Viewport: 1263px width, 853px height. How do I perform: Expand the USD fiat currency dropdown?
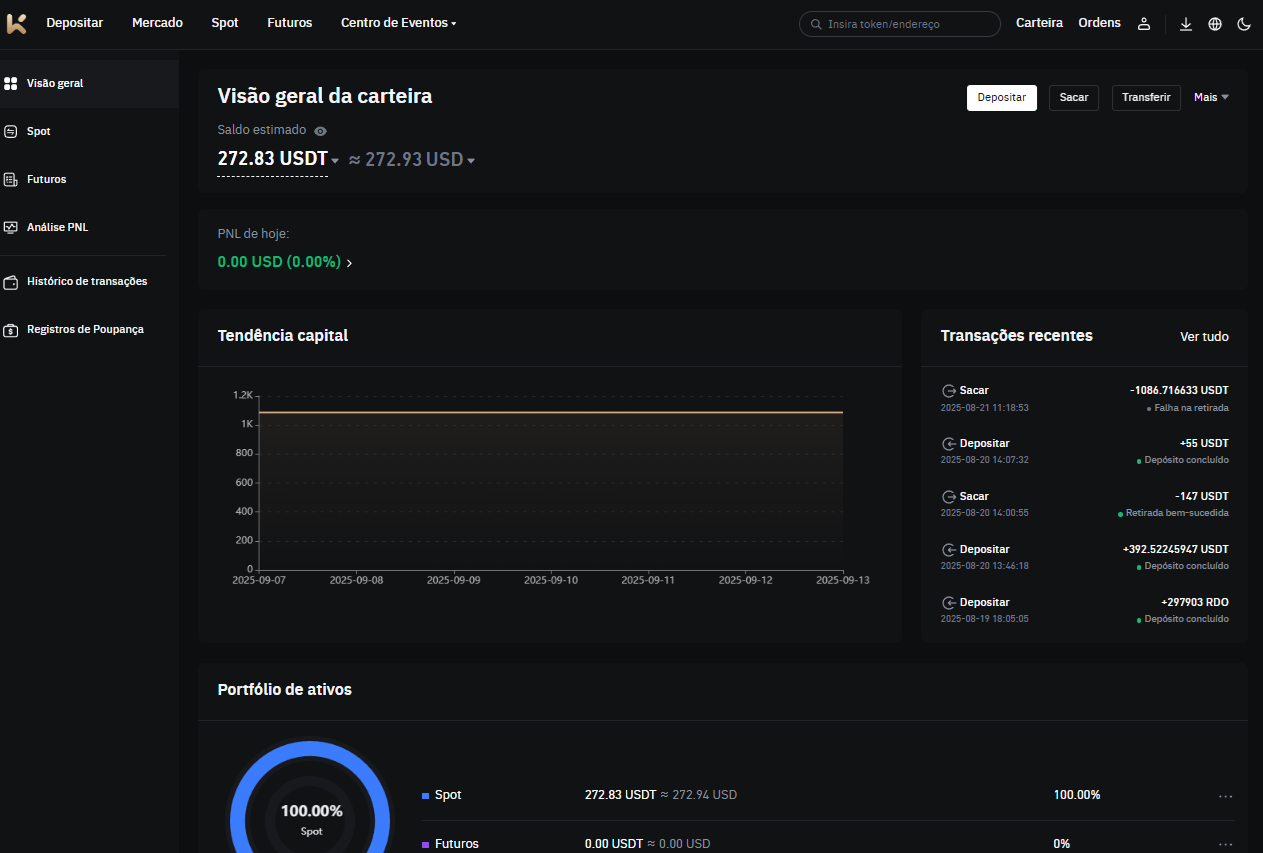[x=471, y=161]
